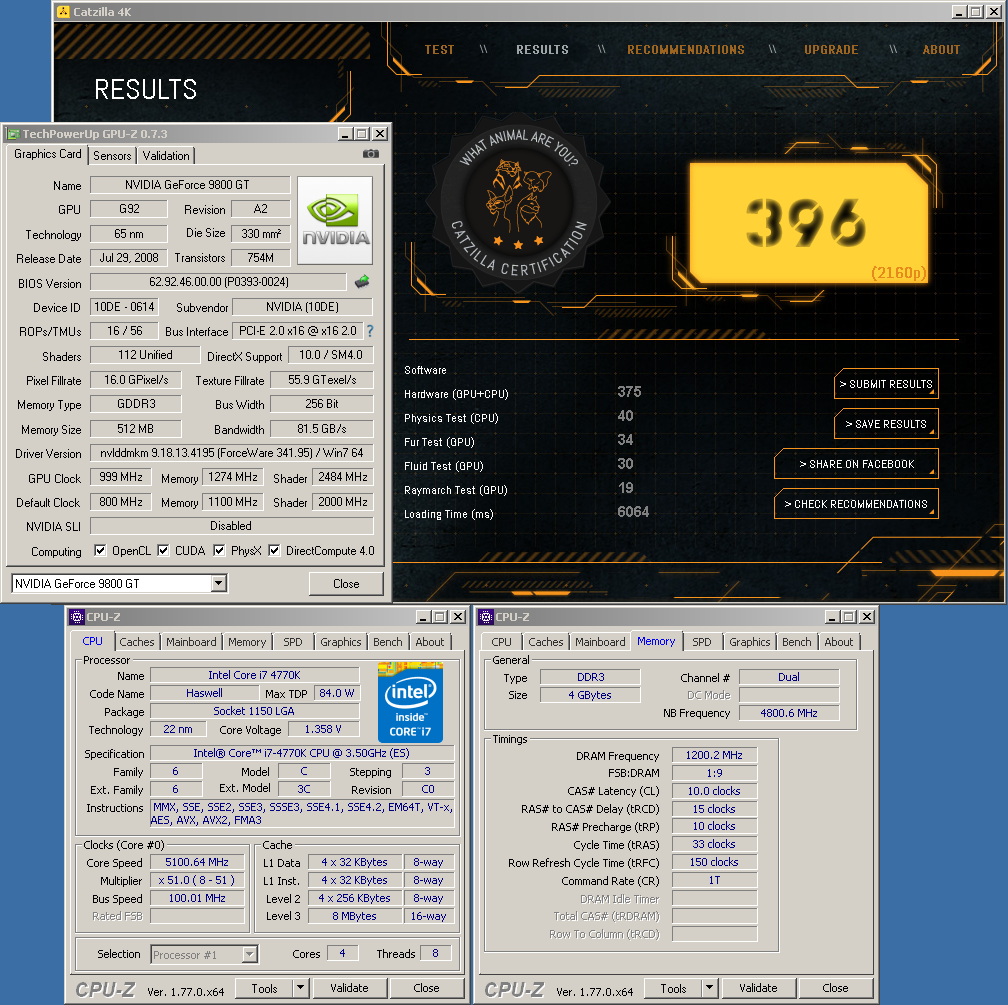Click CHECK RECOMMENDATIONS
Image resolution: width=1008 pixels, height=1005 pixels.
click(856, 504)
